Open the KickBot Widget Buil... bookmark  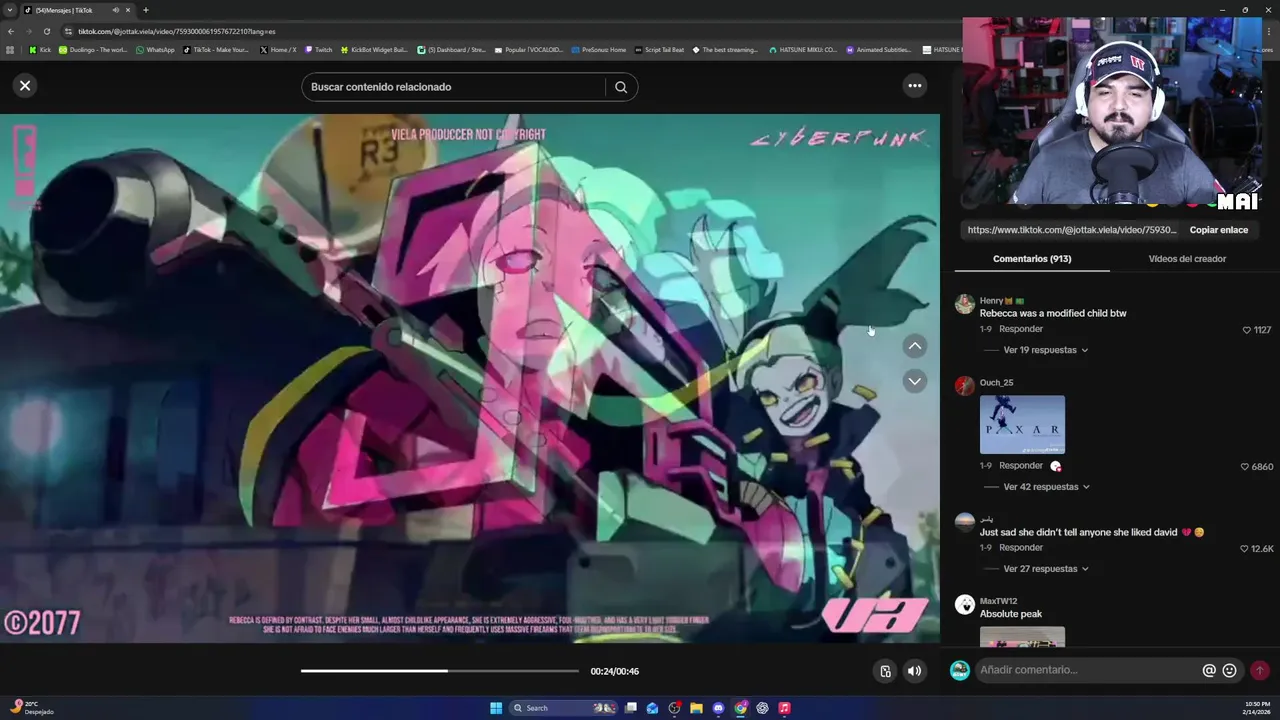(x=374, y=50)
